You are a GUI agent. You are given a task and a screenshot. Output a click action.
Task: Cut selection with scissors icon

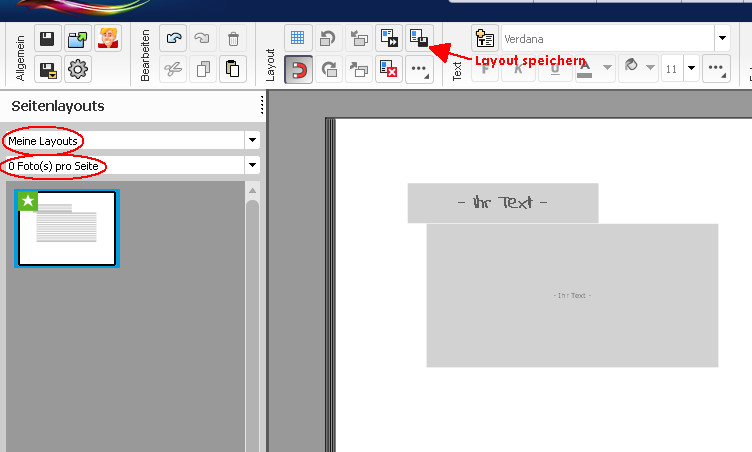(173, 69)
